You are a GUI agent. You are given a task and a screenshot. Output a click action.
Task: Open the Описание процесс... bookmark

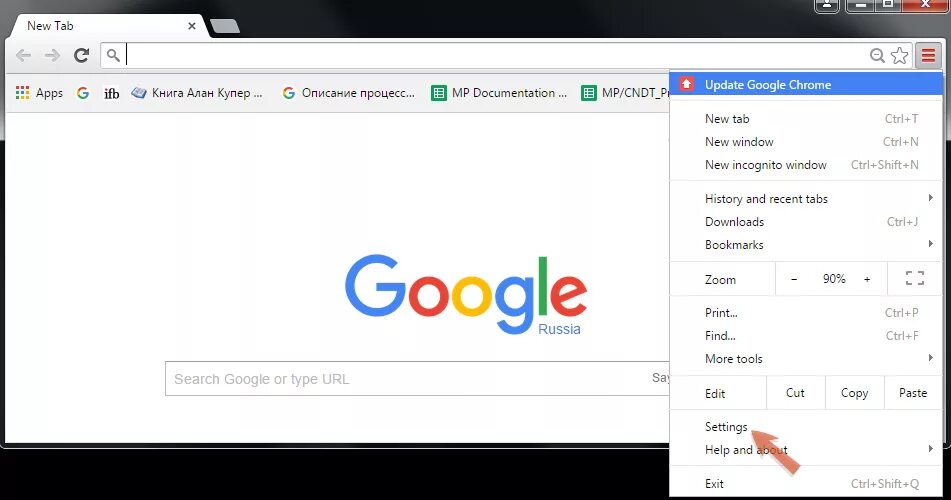349,93
